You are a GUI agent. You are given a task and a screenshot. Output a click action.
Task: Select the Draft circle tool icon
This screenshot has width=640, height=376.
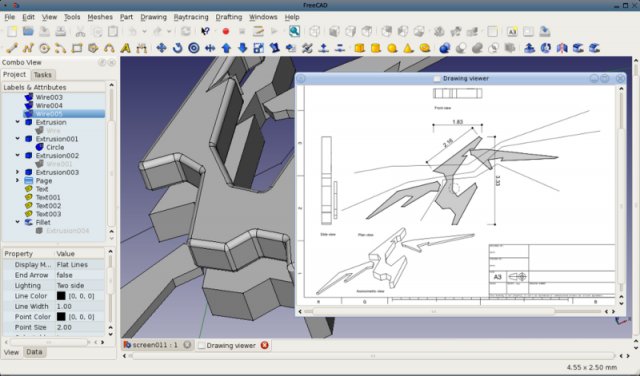tap(44, 48)
